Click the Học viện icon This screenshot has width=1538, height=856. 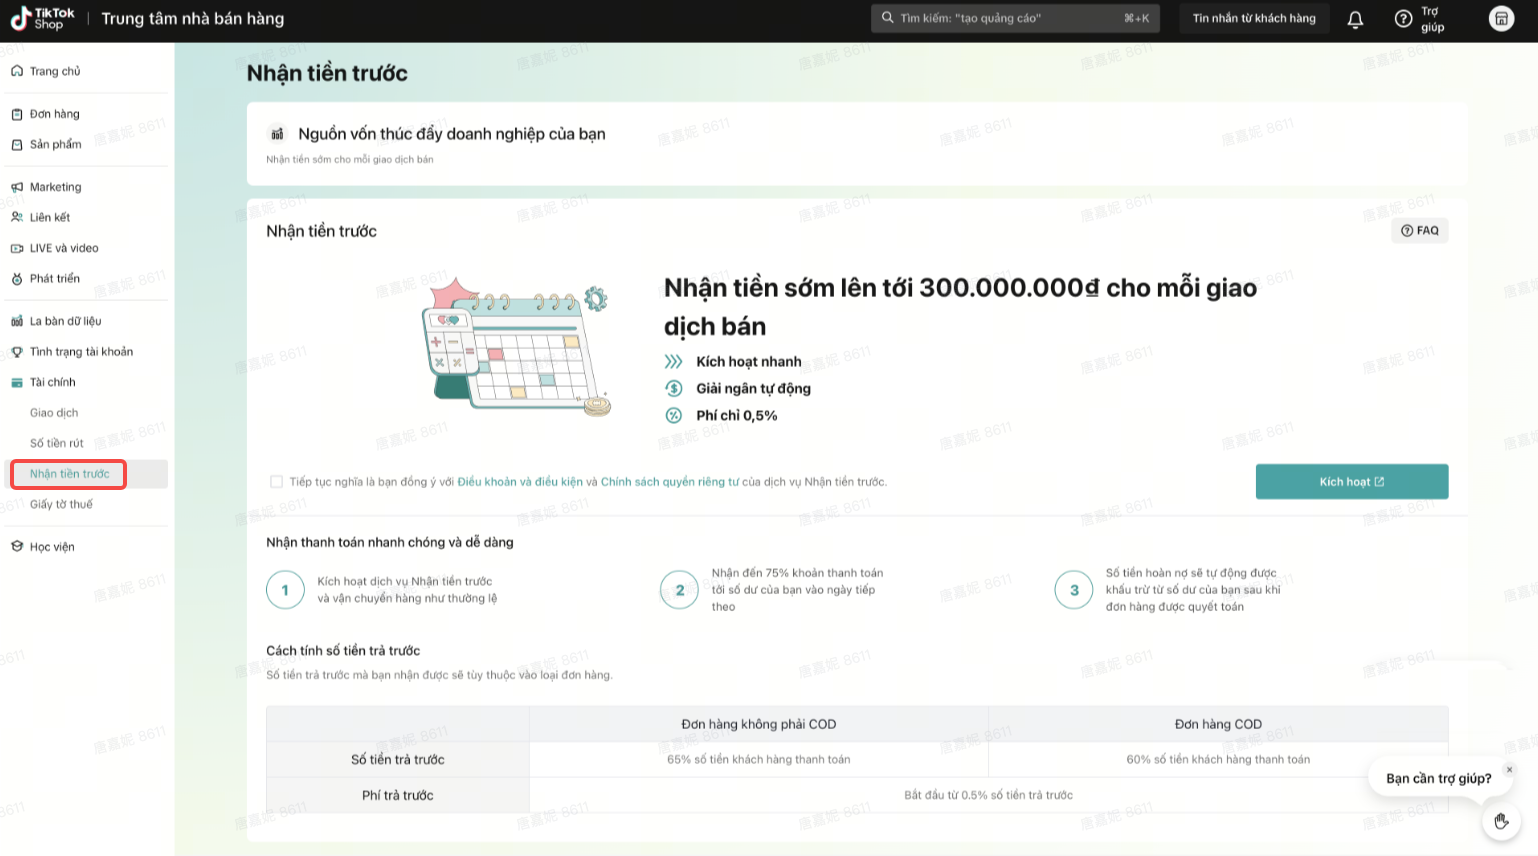coord(17,547)
